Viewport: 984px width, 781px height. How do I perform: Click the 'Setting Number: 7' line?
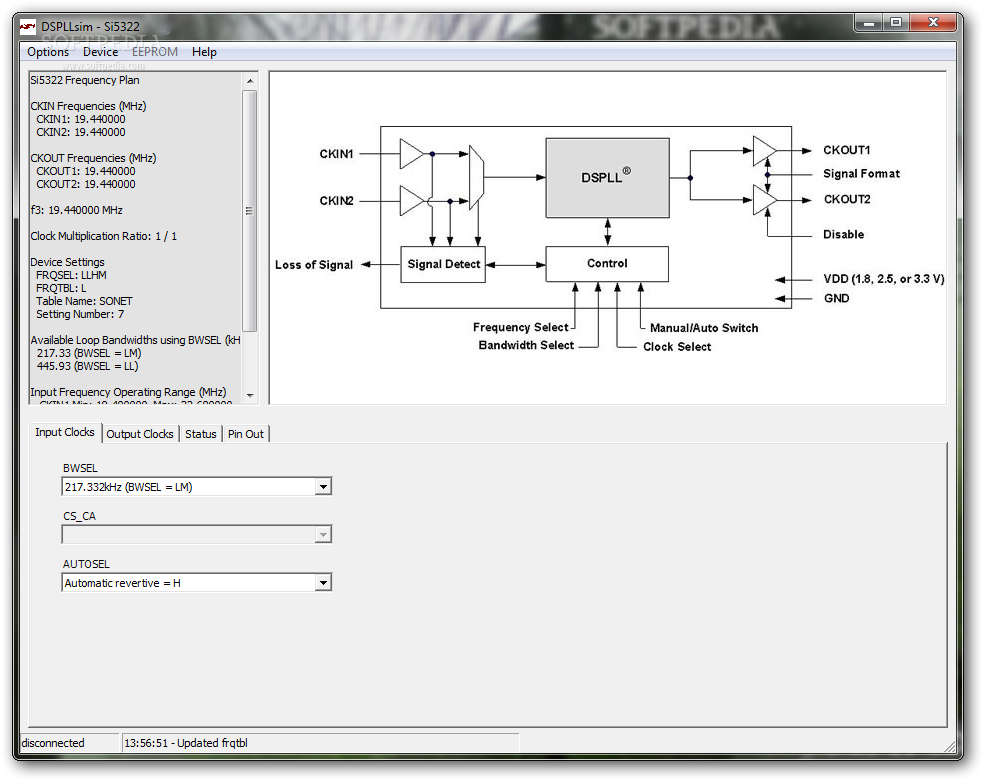(80, 314)
